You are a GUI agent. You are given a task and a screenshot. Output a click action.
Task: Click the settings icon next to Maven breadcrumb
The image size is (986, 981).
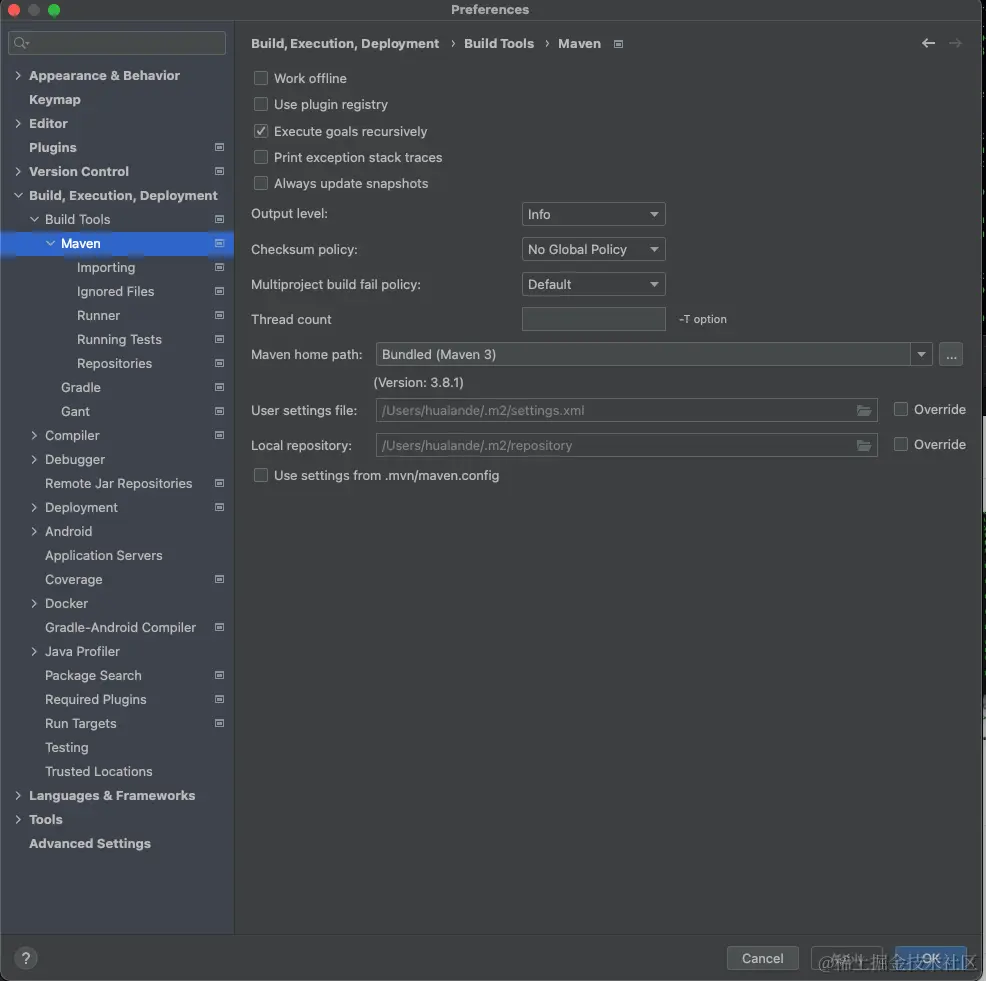click(x=618, y=44)
